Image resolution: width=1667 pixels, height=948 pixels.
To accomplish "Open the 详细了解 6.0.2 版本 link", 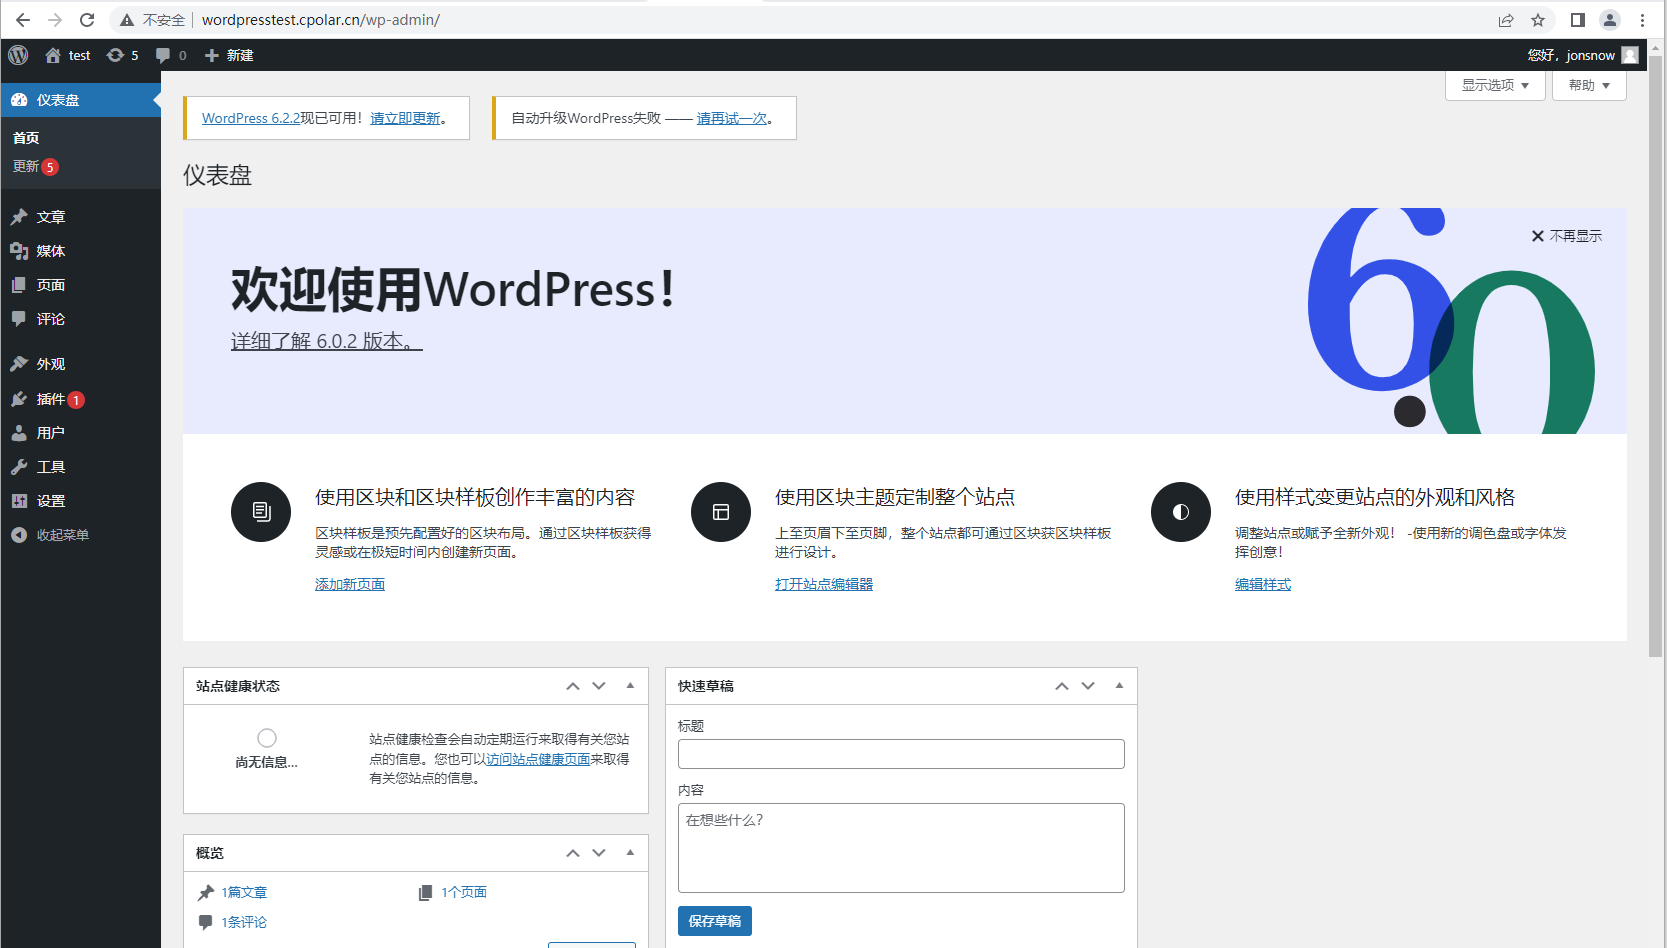I will 327,341.
